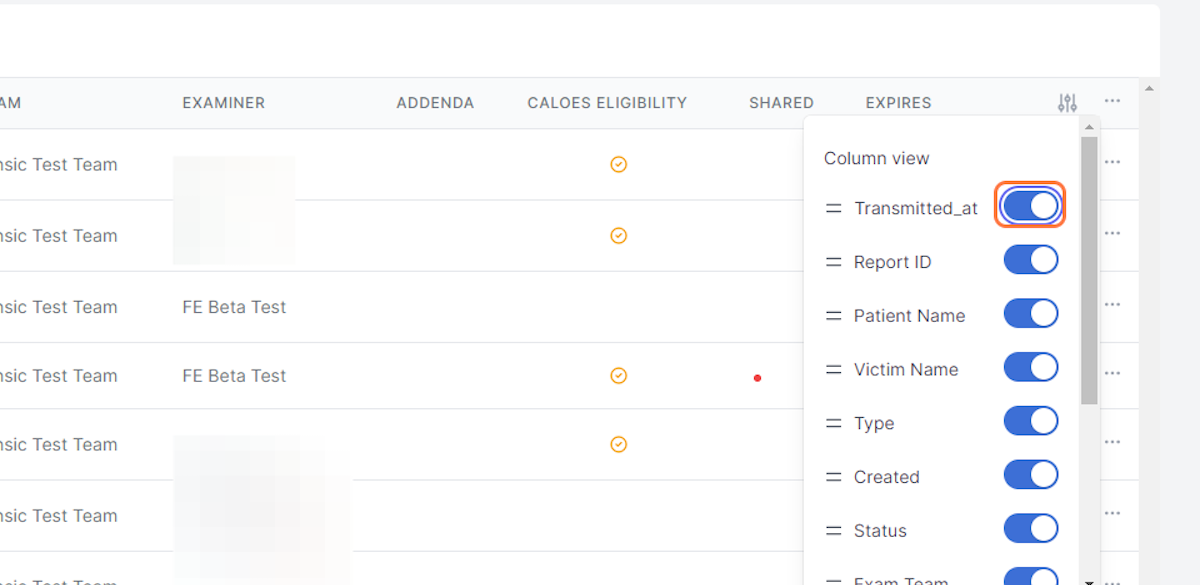
Task: Click the FE Beta Test examiner name
Action: [234, 307]
